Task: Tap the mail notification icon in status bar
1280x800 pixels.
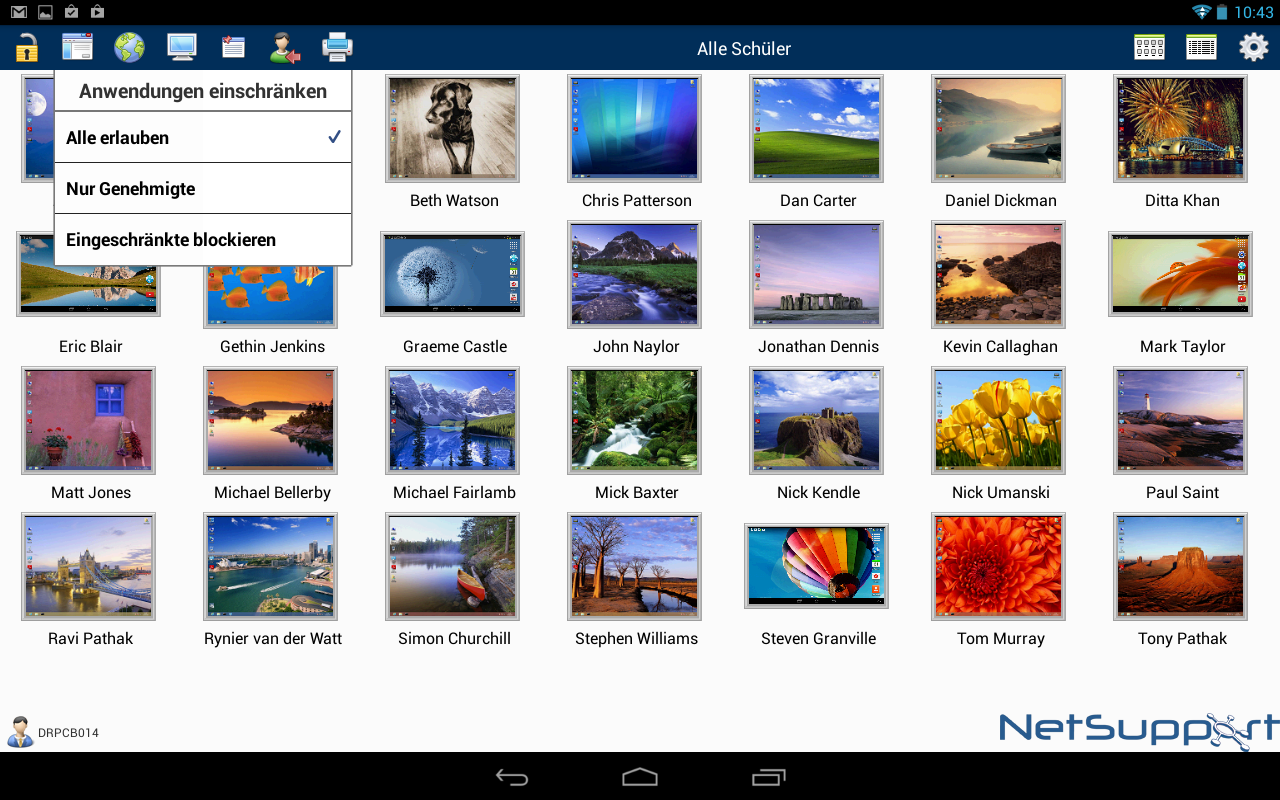Action: click(x=19, y=12)
